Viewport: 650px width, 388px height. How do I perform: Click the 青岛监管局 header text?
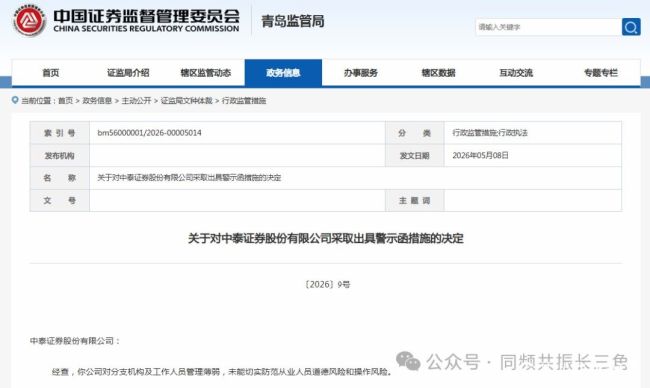coord(293,21)
